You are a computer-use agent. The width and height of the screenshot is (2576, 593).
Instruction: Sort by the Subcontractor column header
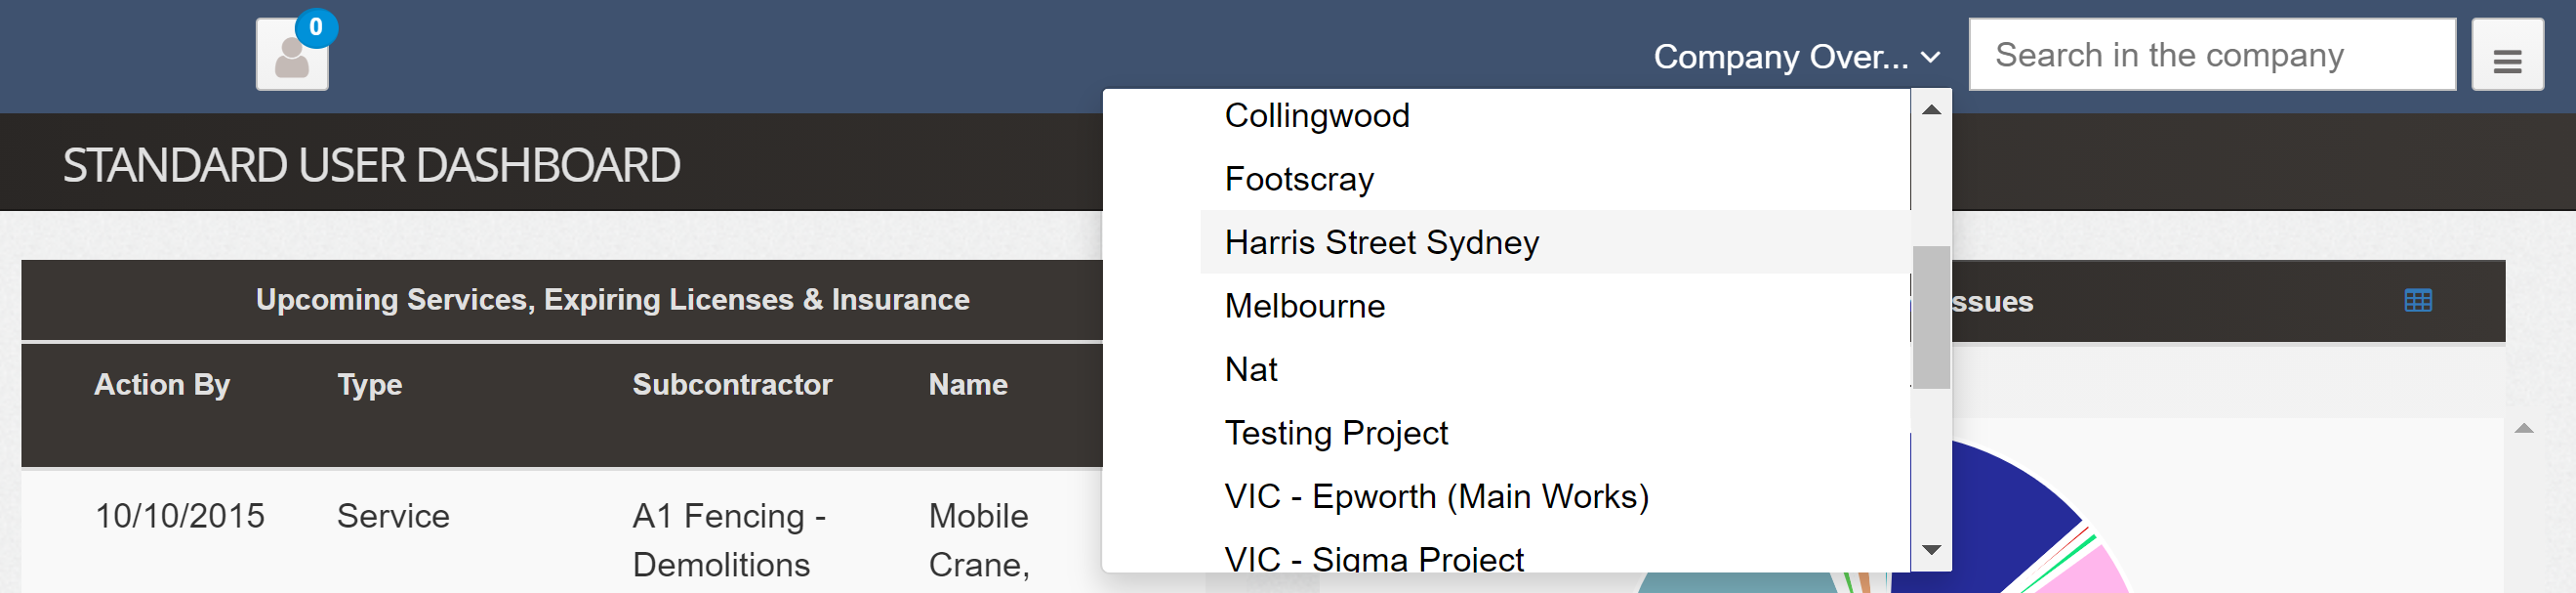732,385
